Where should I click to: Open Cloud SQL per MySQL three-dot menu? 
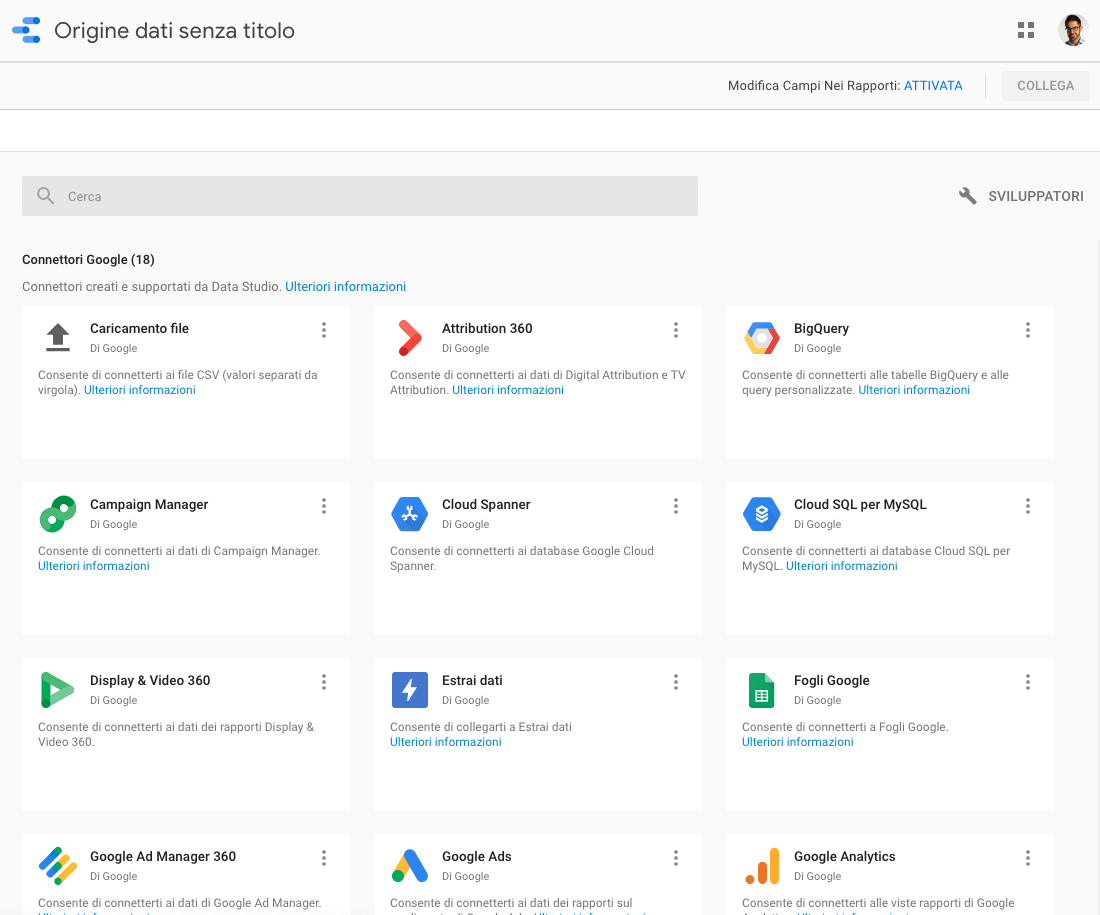pyautogui.click(x=1028, y=506)
